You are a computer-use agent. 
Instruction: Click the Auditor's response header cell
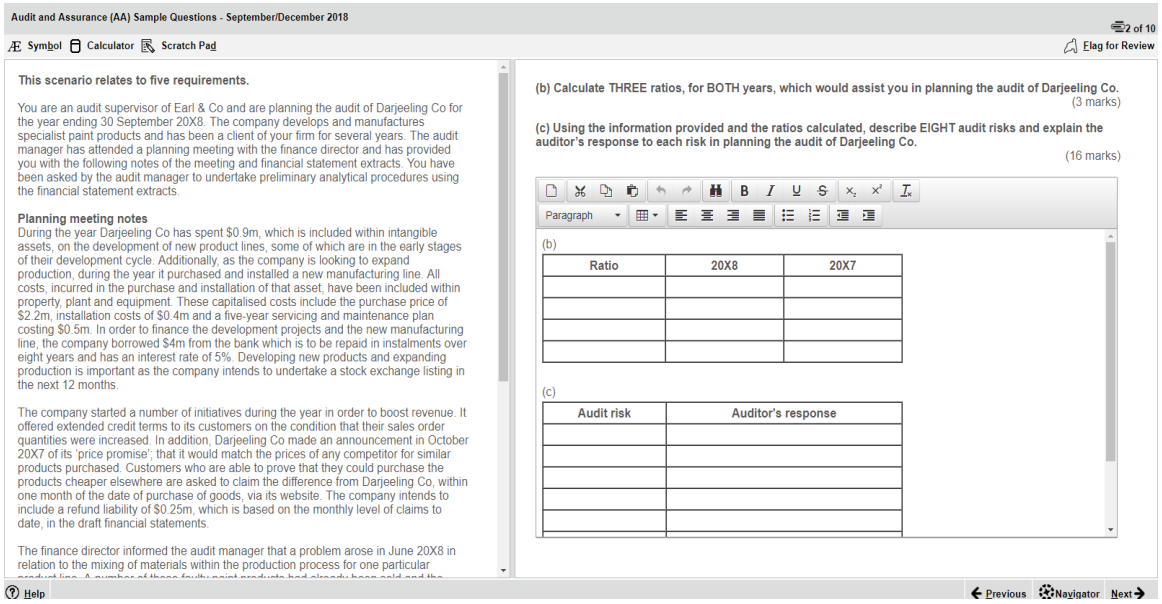(784, 414)
